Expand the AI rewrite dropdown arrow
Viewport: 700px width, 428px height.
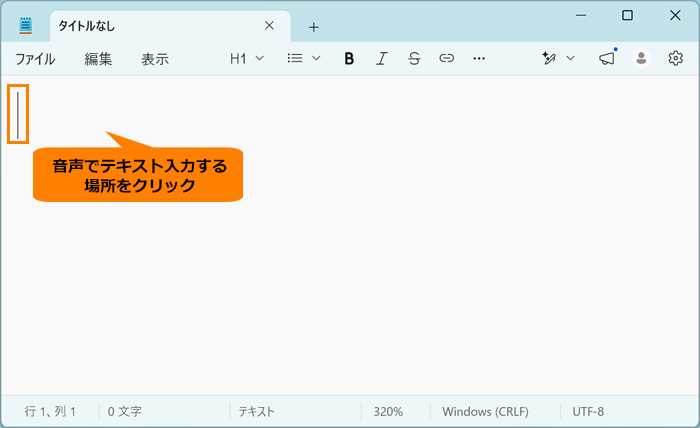(x=571, y=58)
